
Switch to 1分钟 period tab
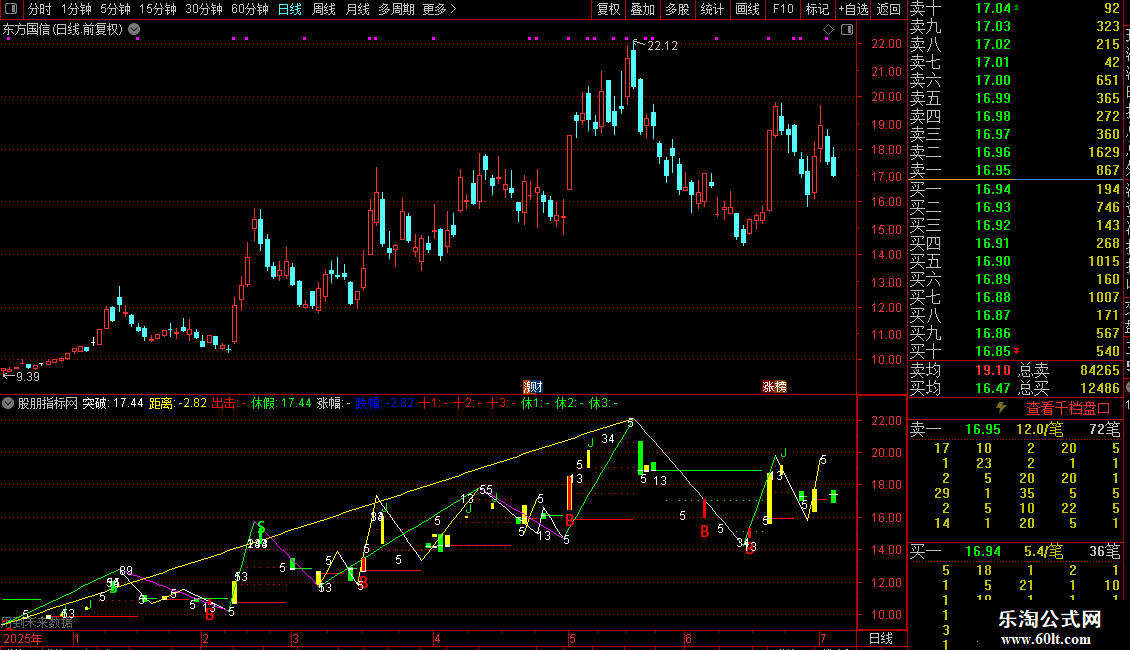[x=76, y=9]
